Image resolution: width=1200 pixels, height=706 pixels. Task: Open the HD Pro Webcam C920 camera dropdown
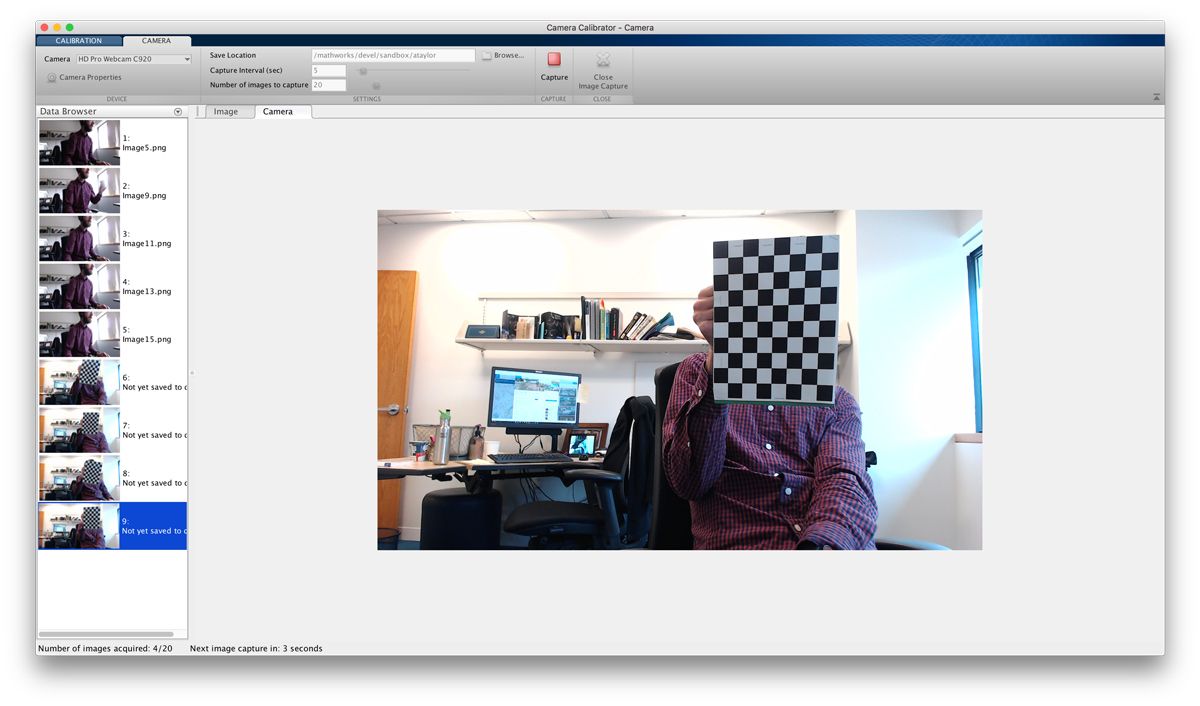point(133,58)
